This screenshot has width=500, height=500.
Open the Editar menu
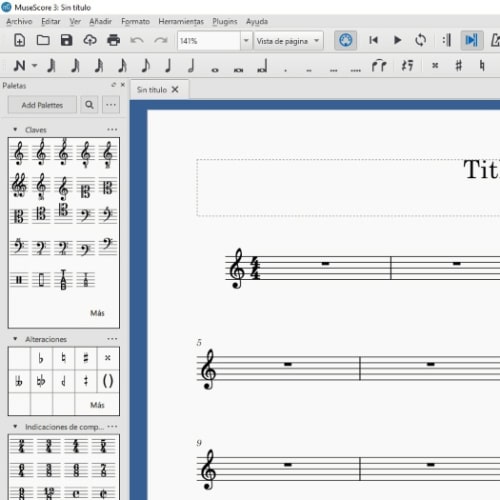click(51, 22)
